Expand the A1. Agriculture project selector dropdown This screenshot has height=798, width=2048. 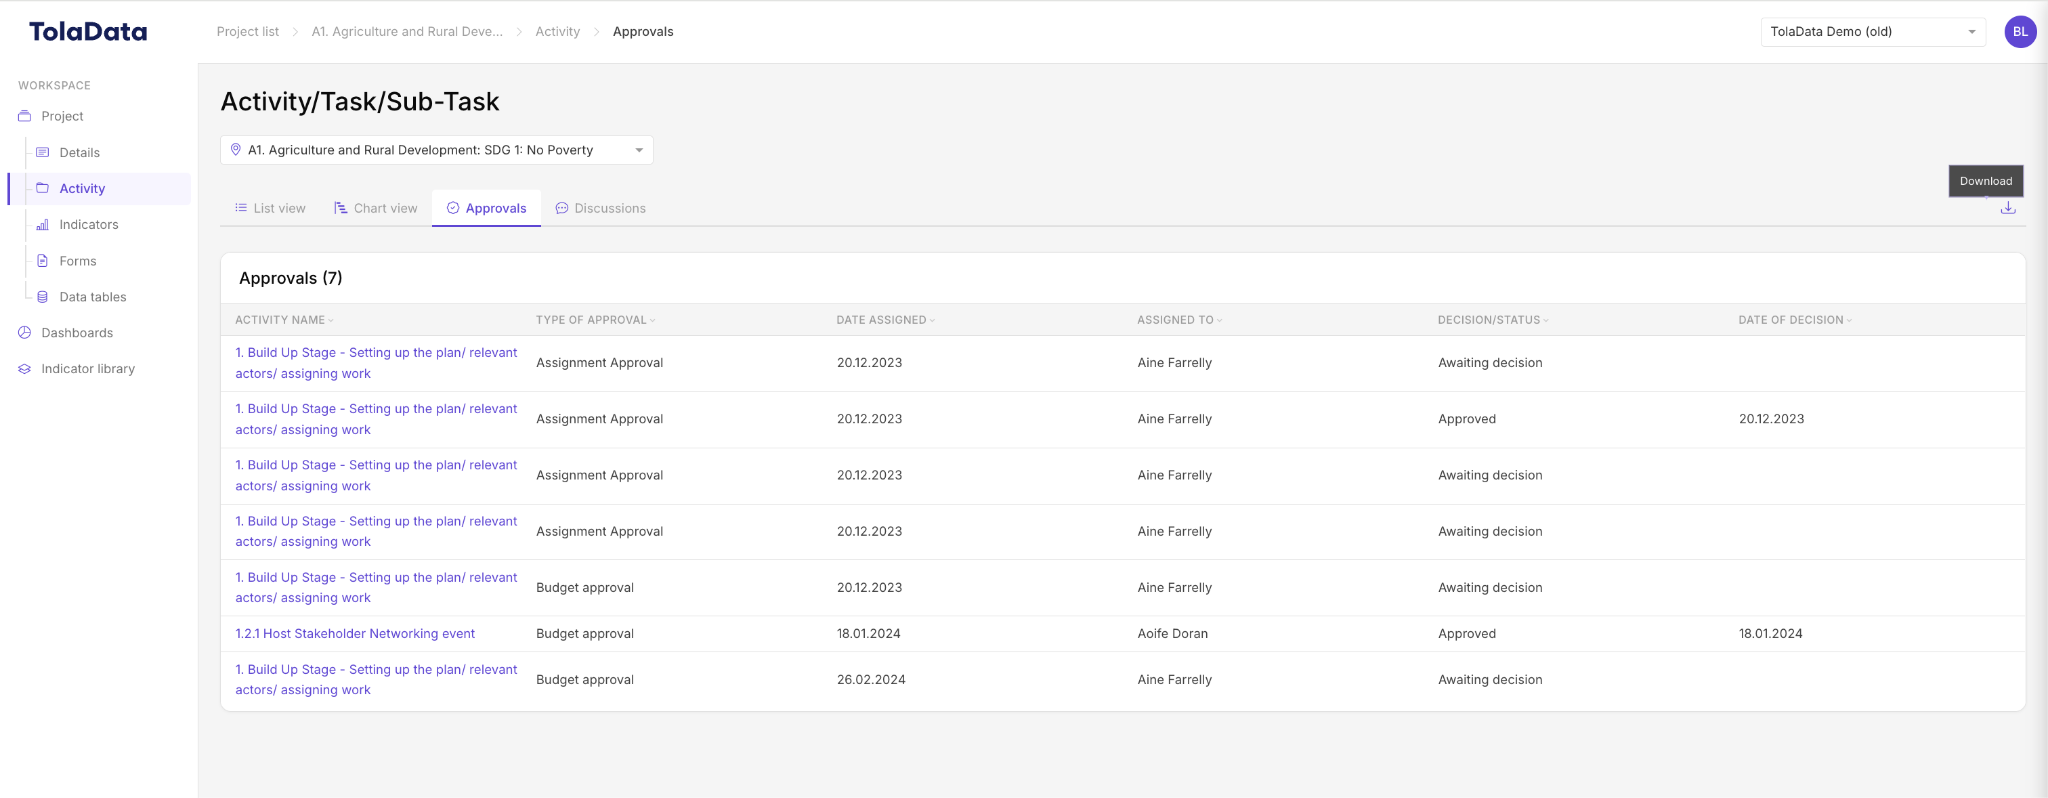point(437,150)
